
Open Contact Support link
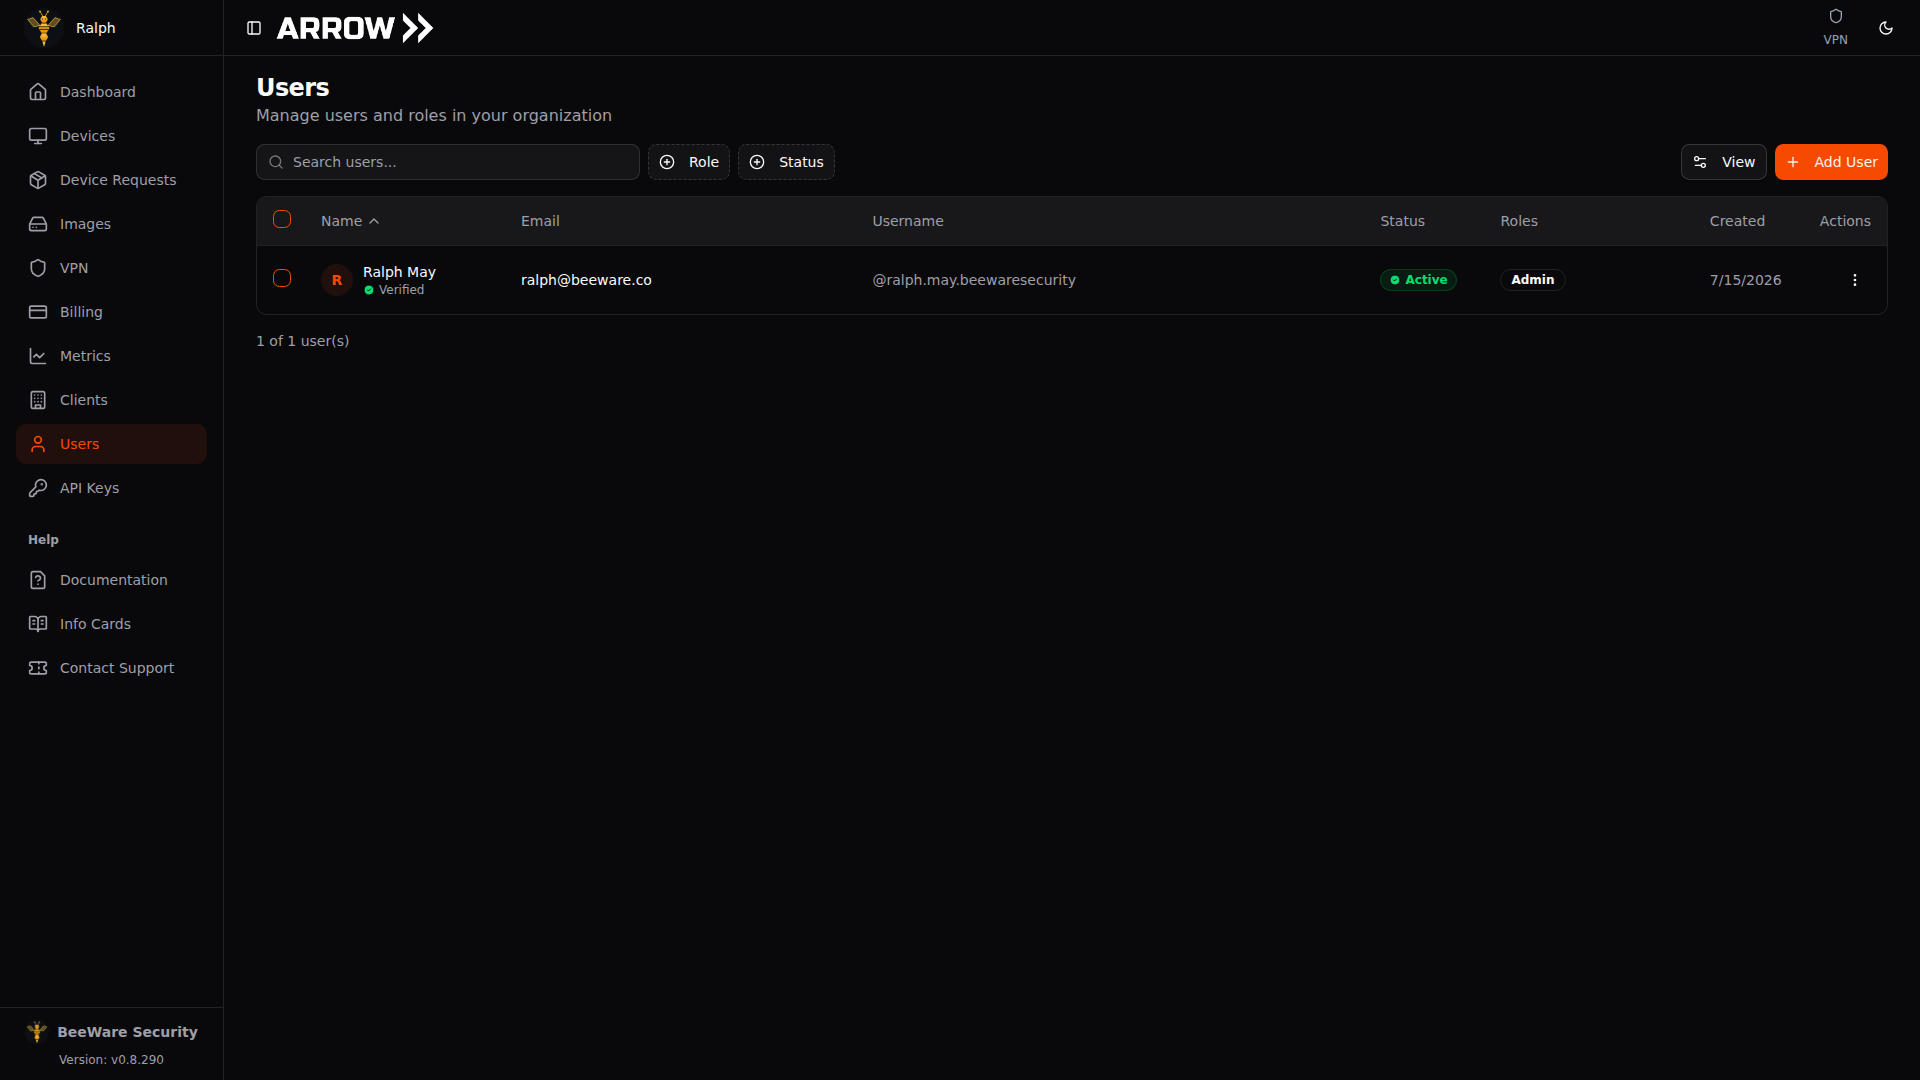(111, 668)
